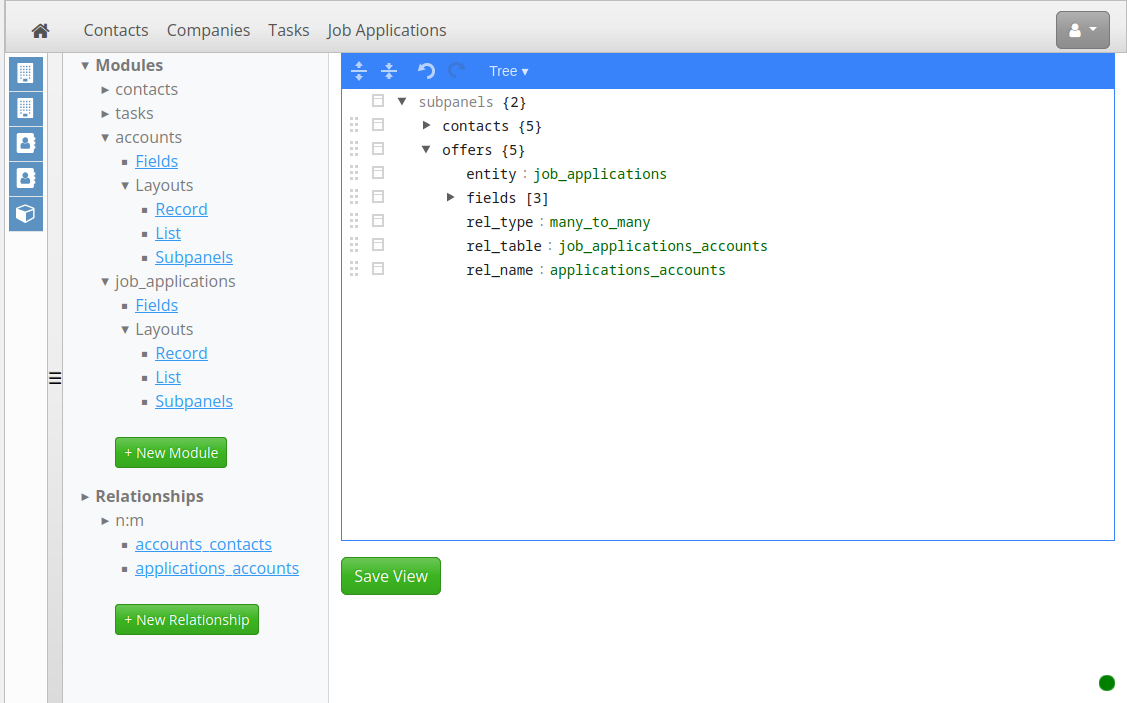Open the Companies menu item
The width and height of the screenshot is (1127, 703).
pos(208,30)
